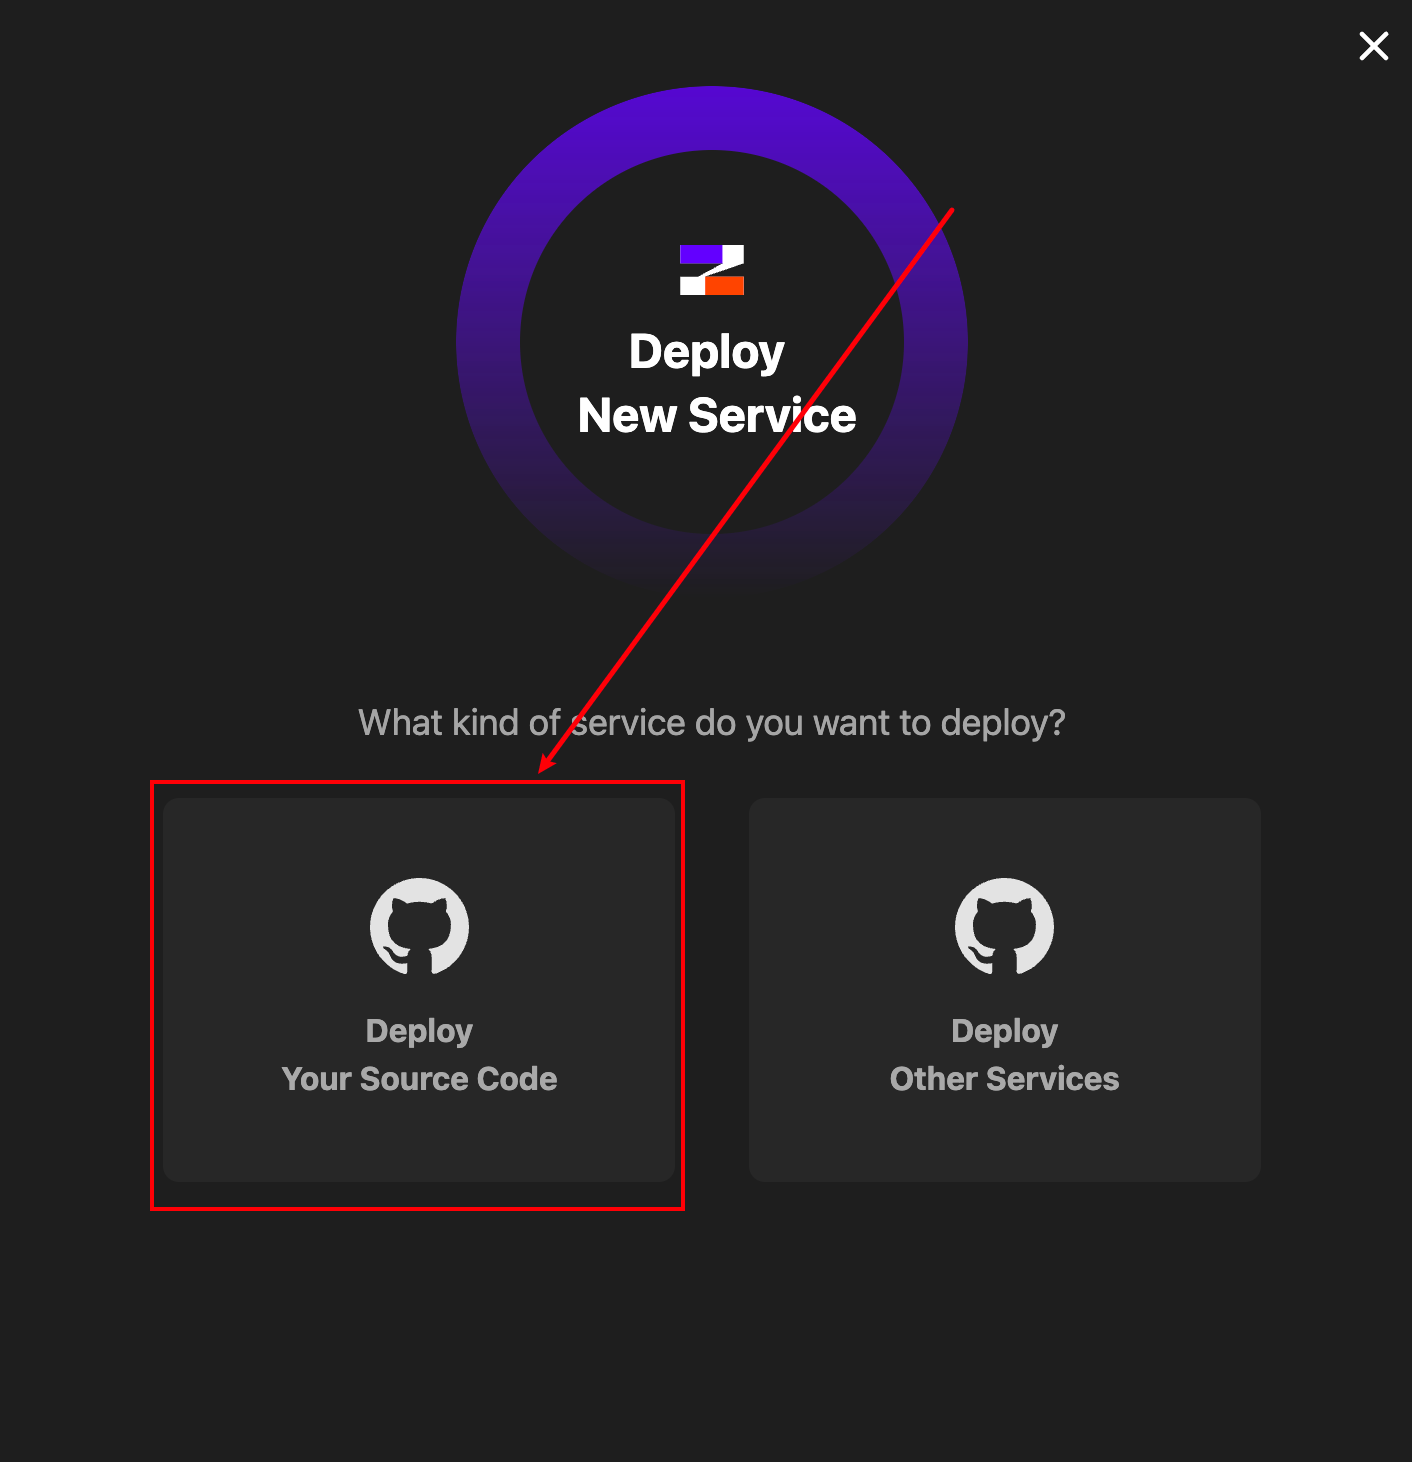Click GitHub icon in Other Services card

point(1004,926)
